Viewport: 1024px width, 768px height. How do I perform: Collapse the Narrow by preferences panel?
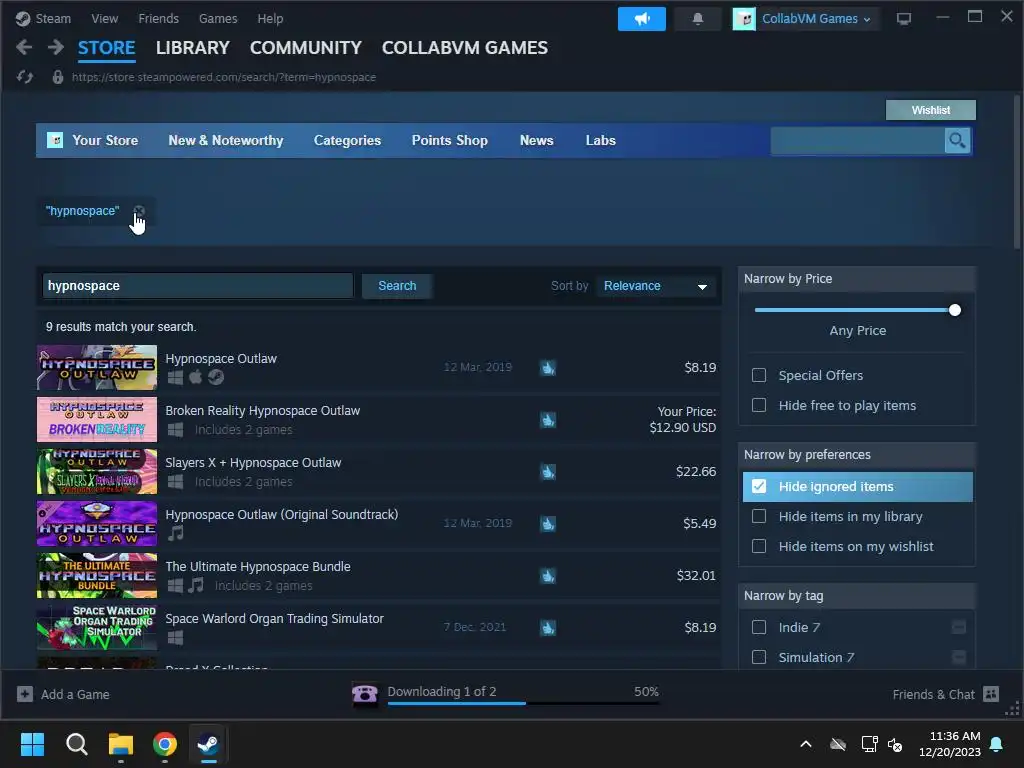857,455
